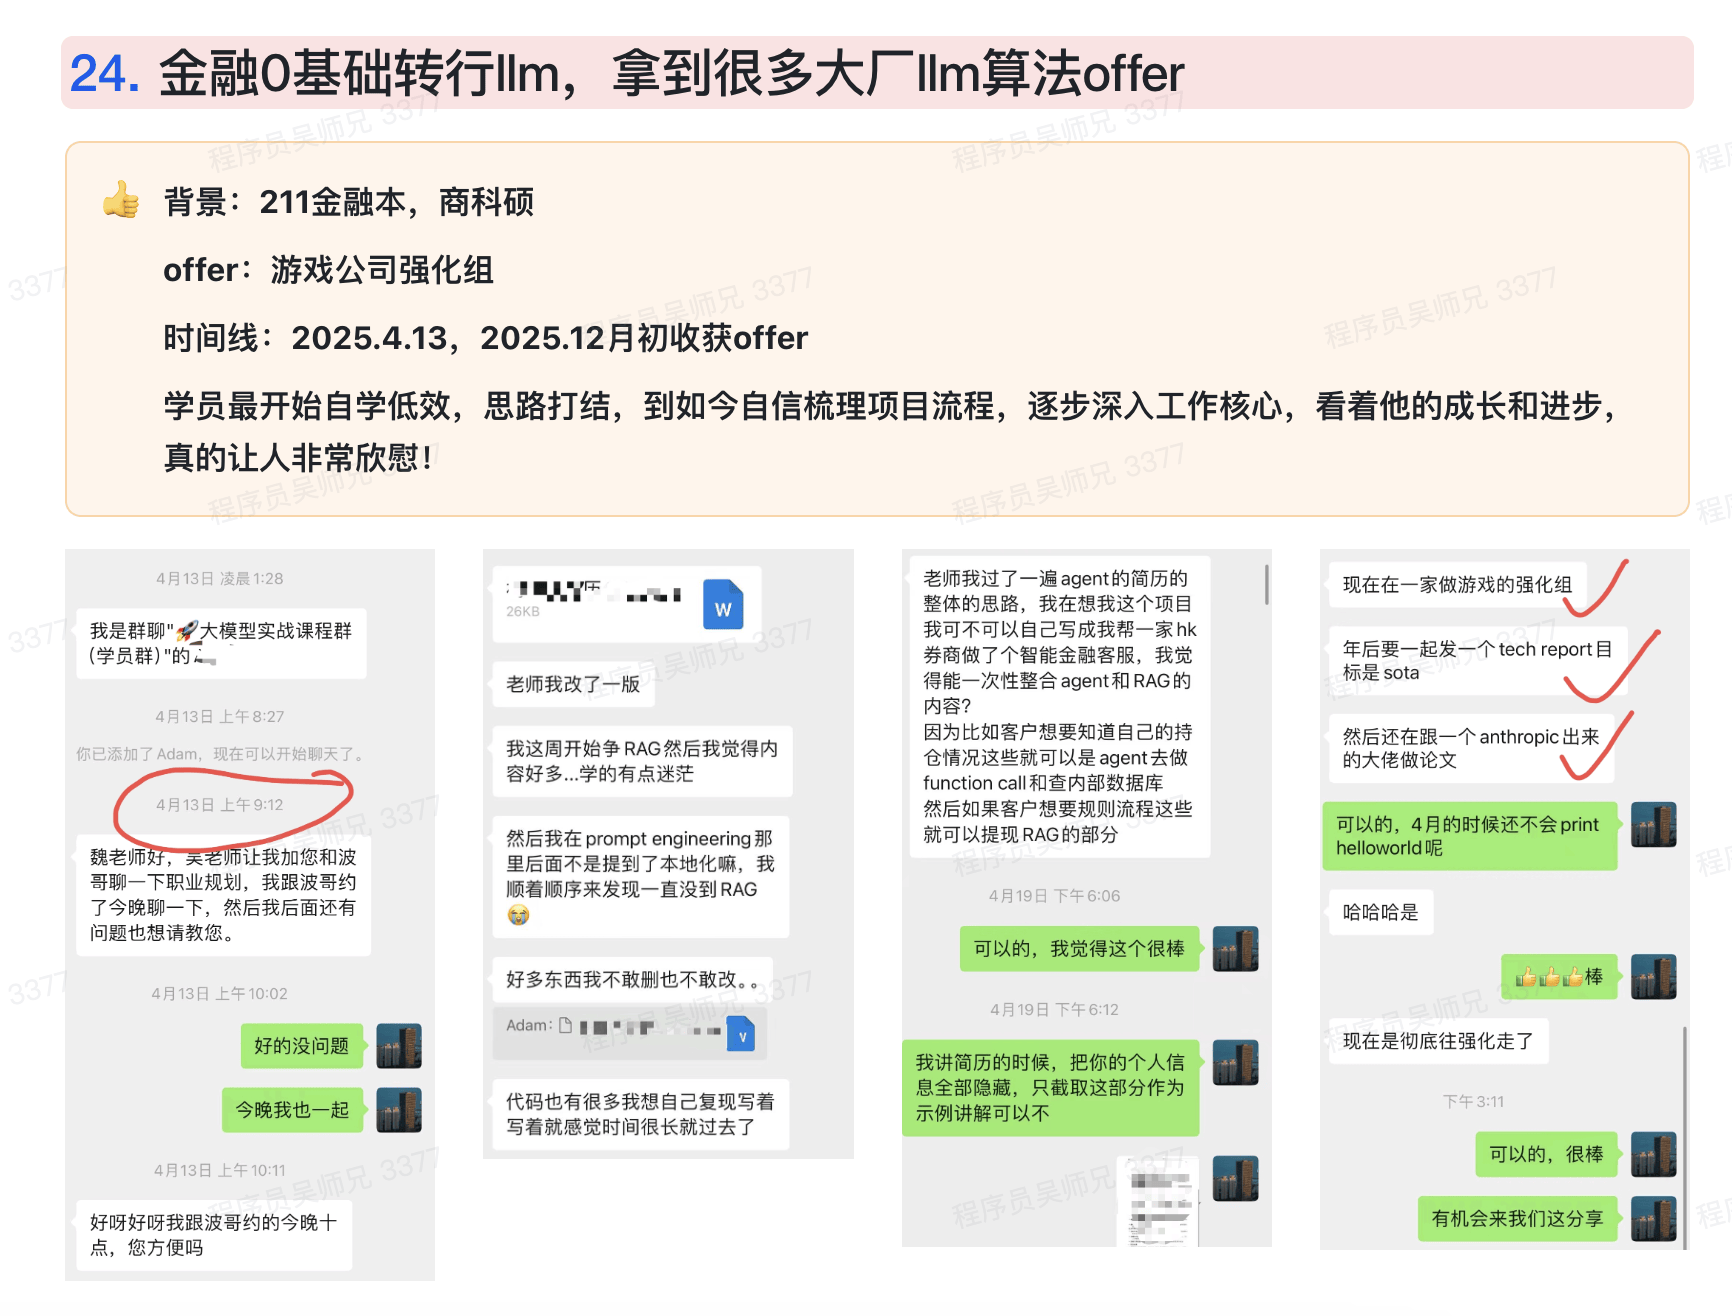The height and width of the screenshot is (1316, 1732).
Task: Click the thumbs-up emoji beside 背景
Action: click(x=122, y=200)
